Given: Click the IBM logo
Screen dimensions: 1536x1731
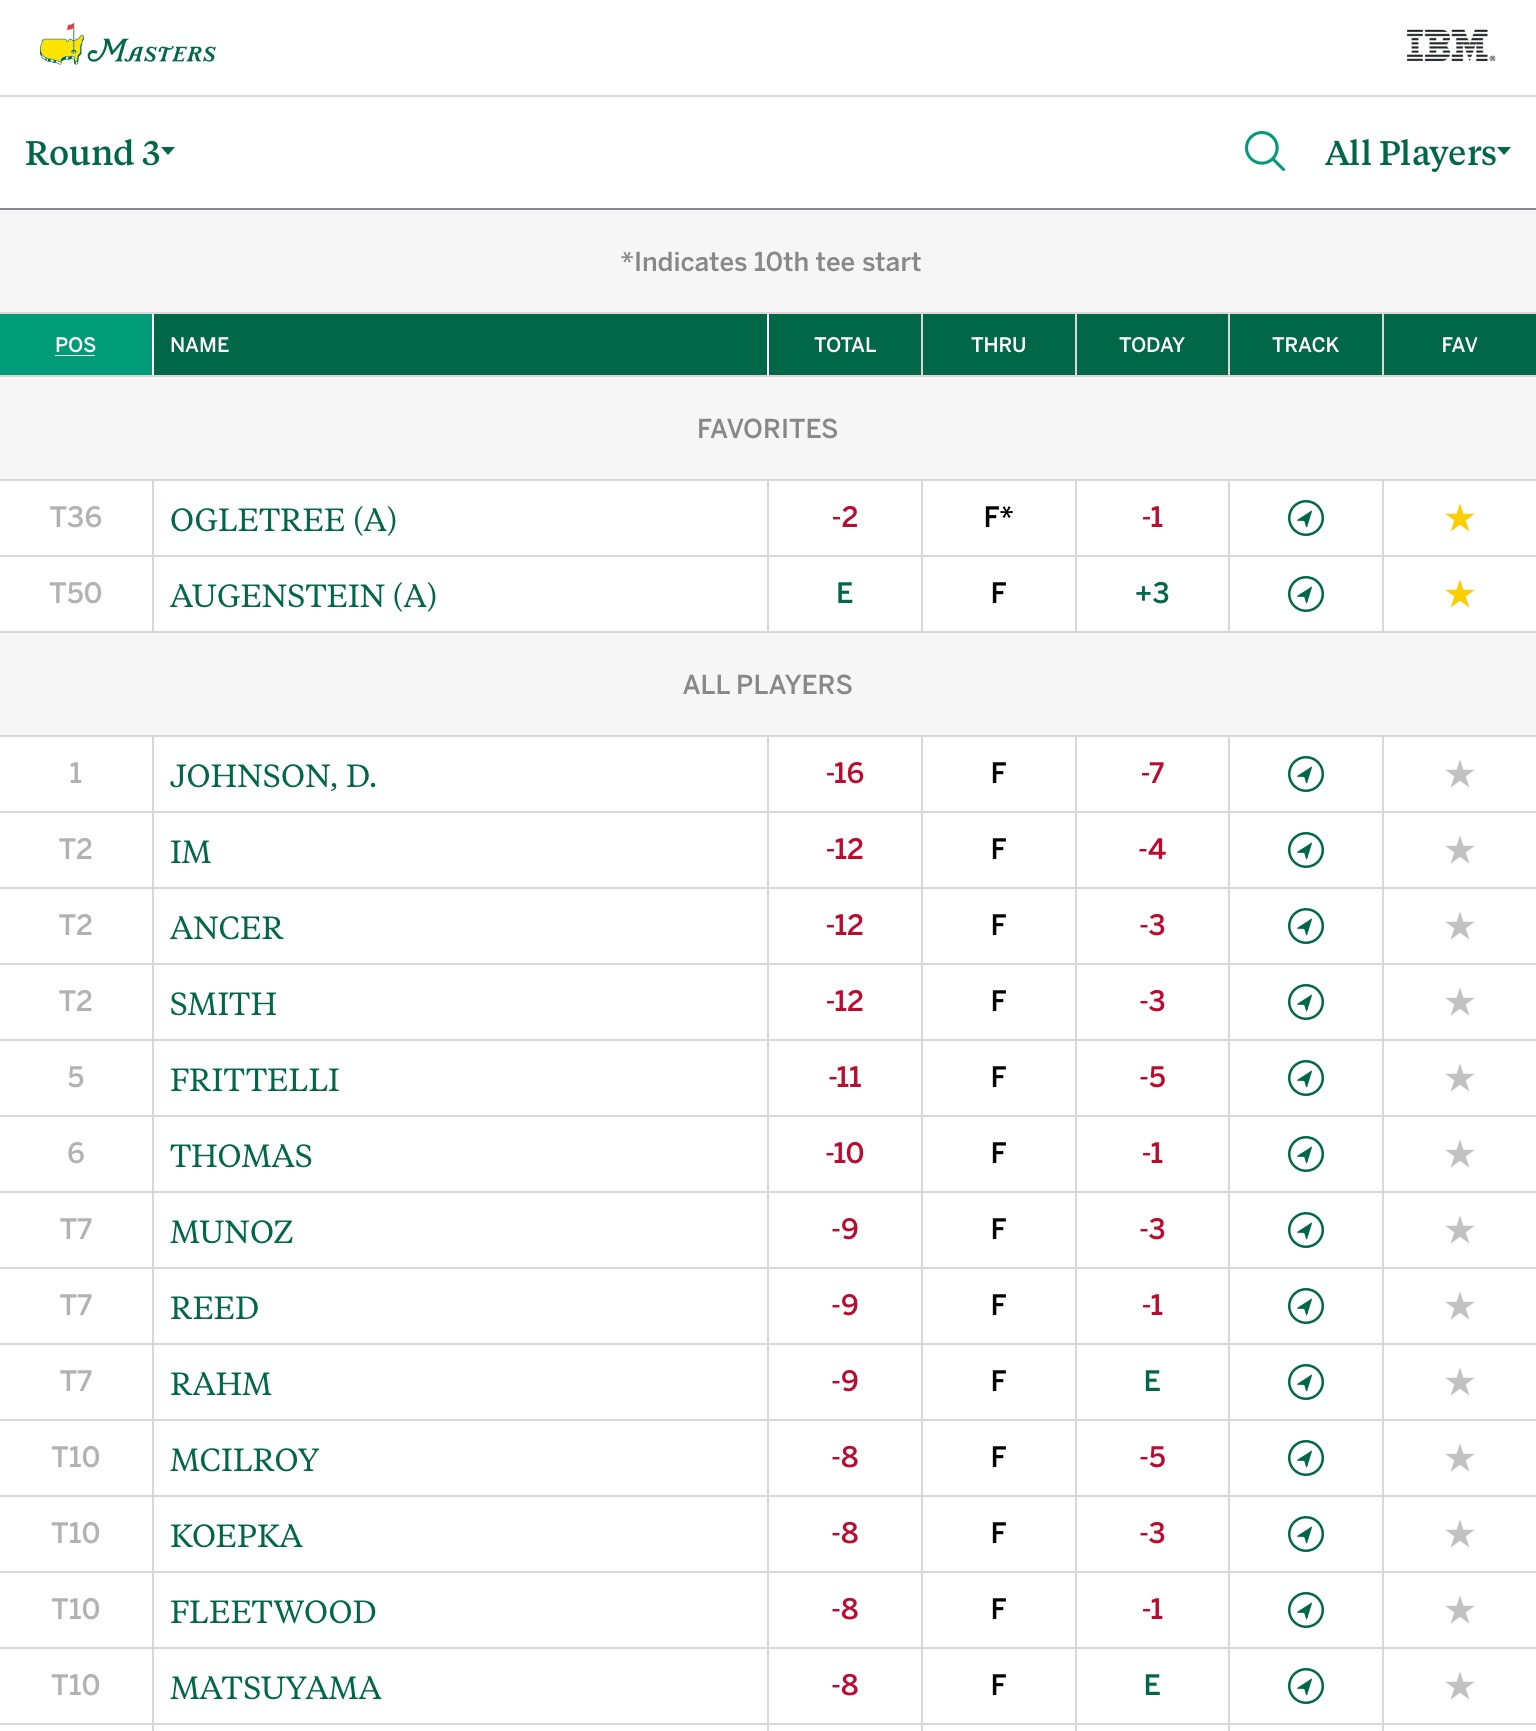Looking at the screenshot, I should click(1450, 46).
